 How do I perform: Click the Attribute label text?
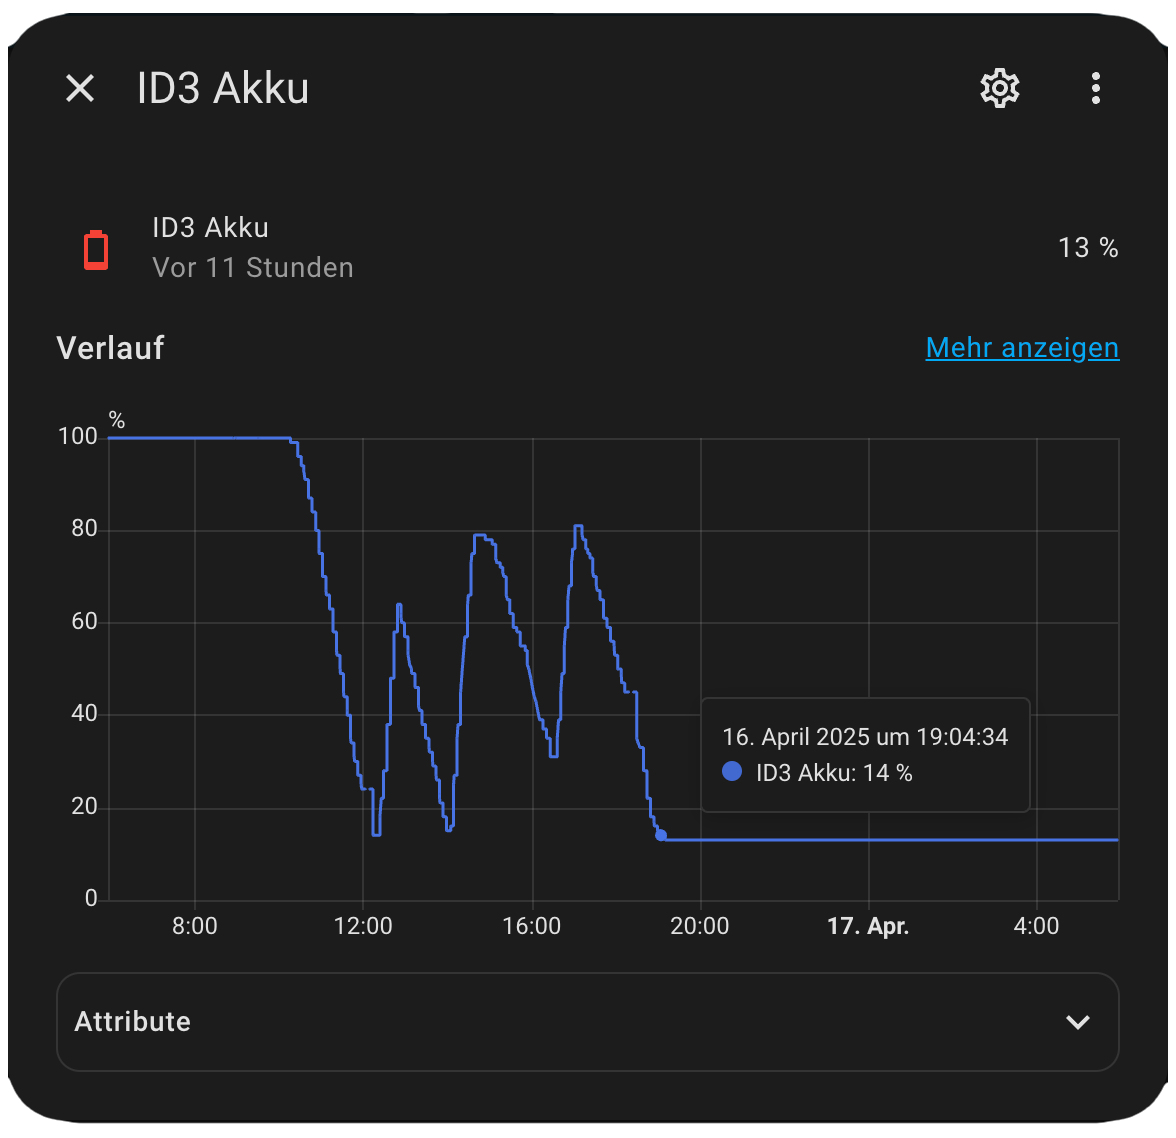[133, 1022]
